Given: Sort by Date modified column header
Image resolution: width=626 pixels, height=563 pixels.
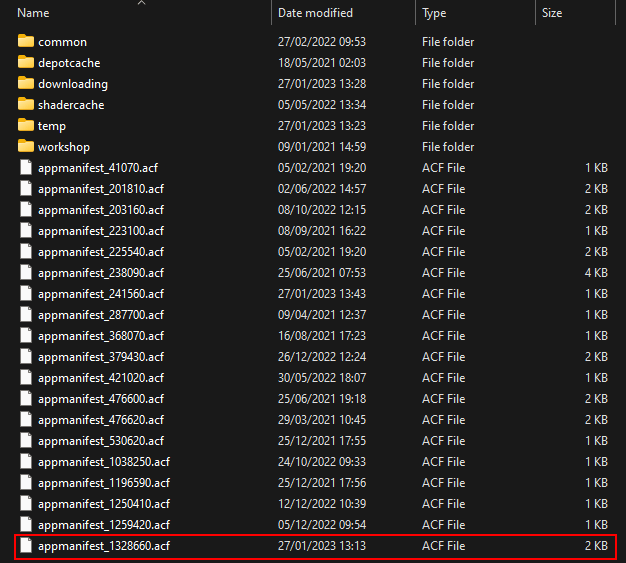Looking at the screenshot, I should coord(315,13).
